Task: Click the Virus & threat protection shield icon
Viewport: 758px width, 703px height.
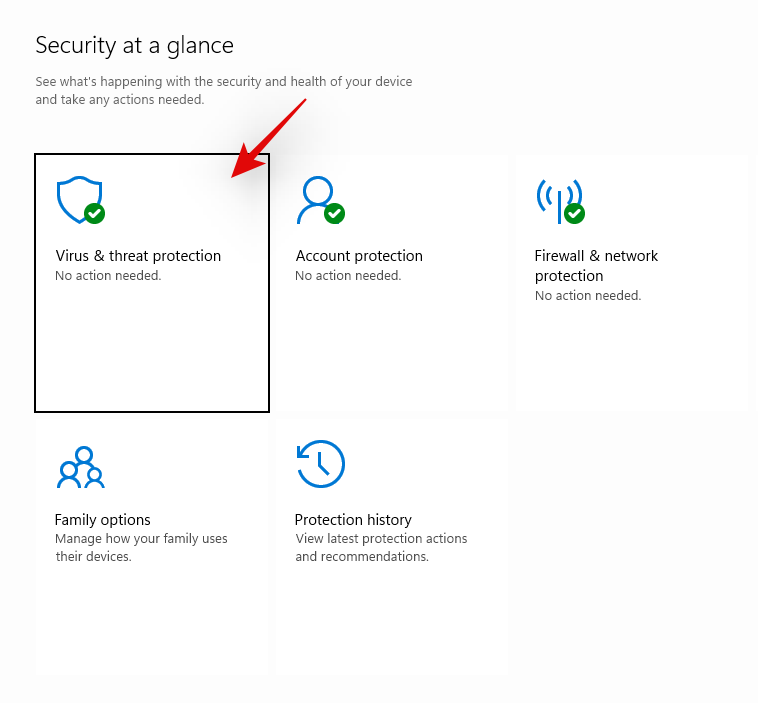Action: tap(77, 198)
